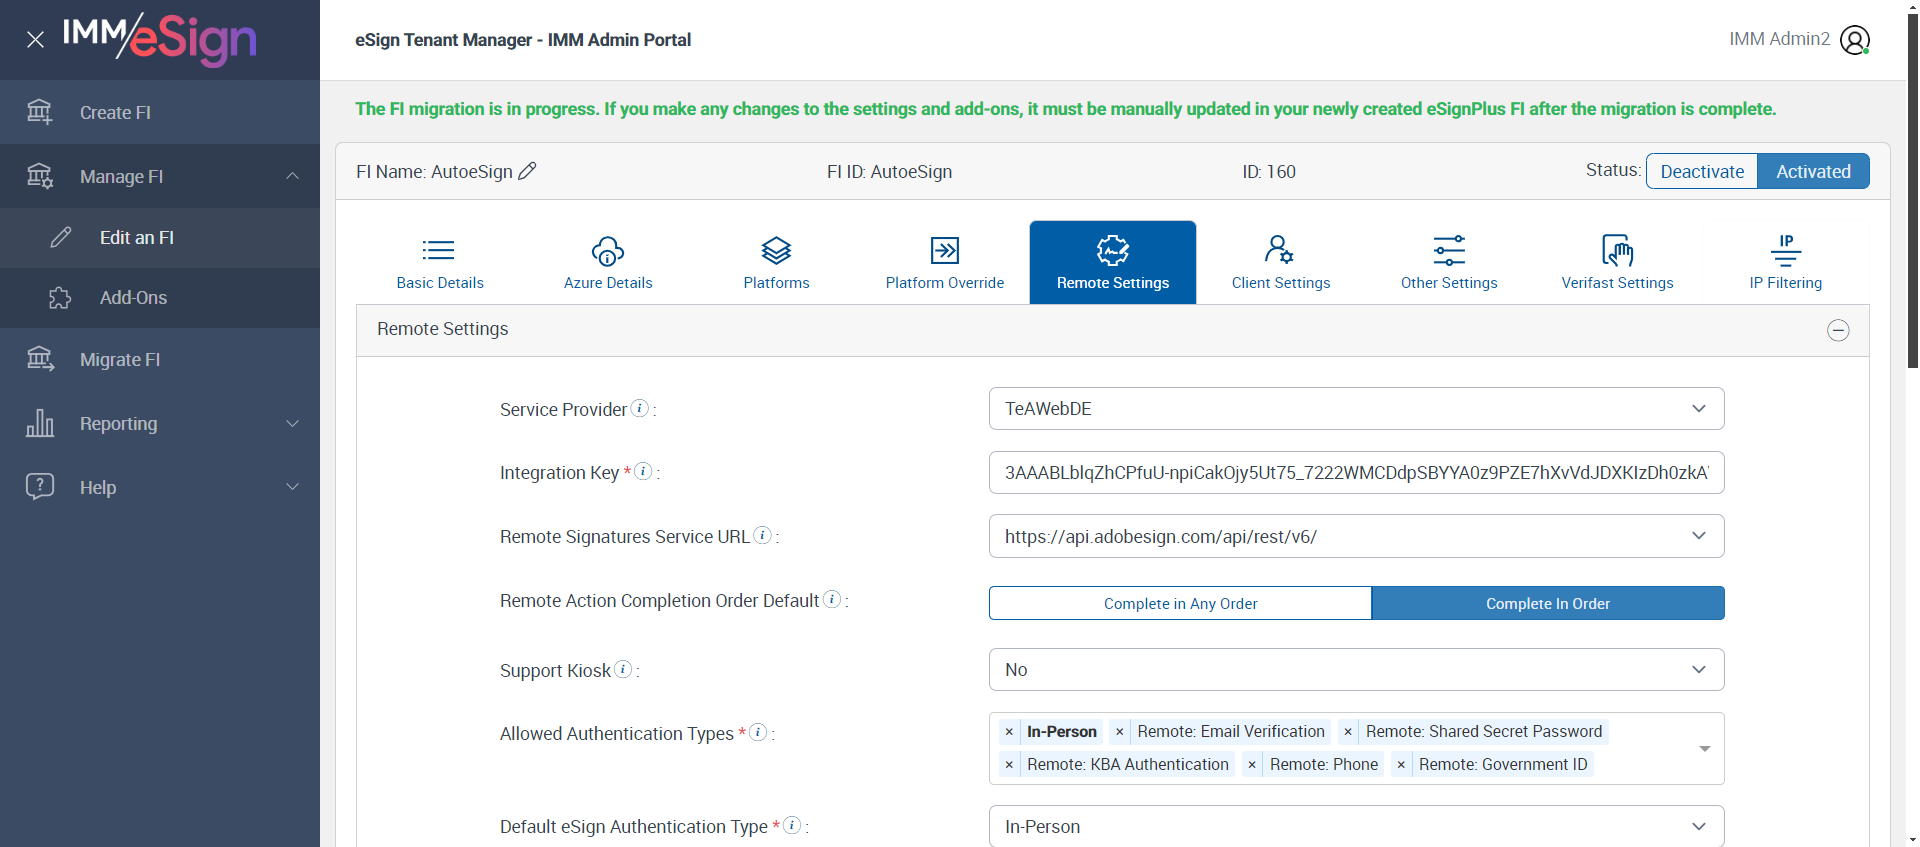The image size is (1920, 847).
Task: Open the Support Kiosk dropdown
Action: (x=1356, y=670)
